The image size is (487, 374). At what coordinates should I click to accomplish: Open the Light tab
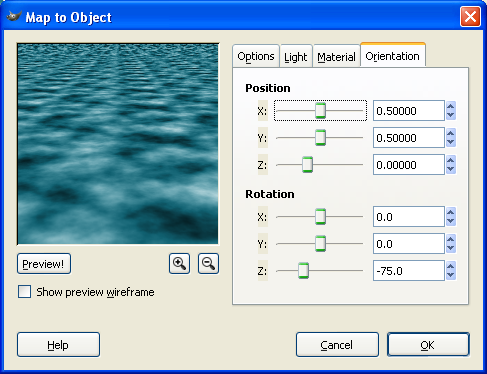[296, 57]
